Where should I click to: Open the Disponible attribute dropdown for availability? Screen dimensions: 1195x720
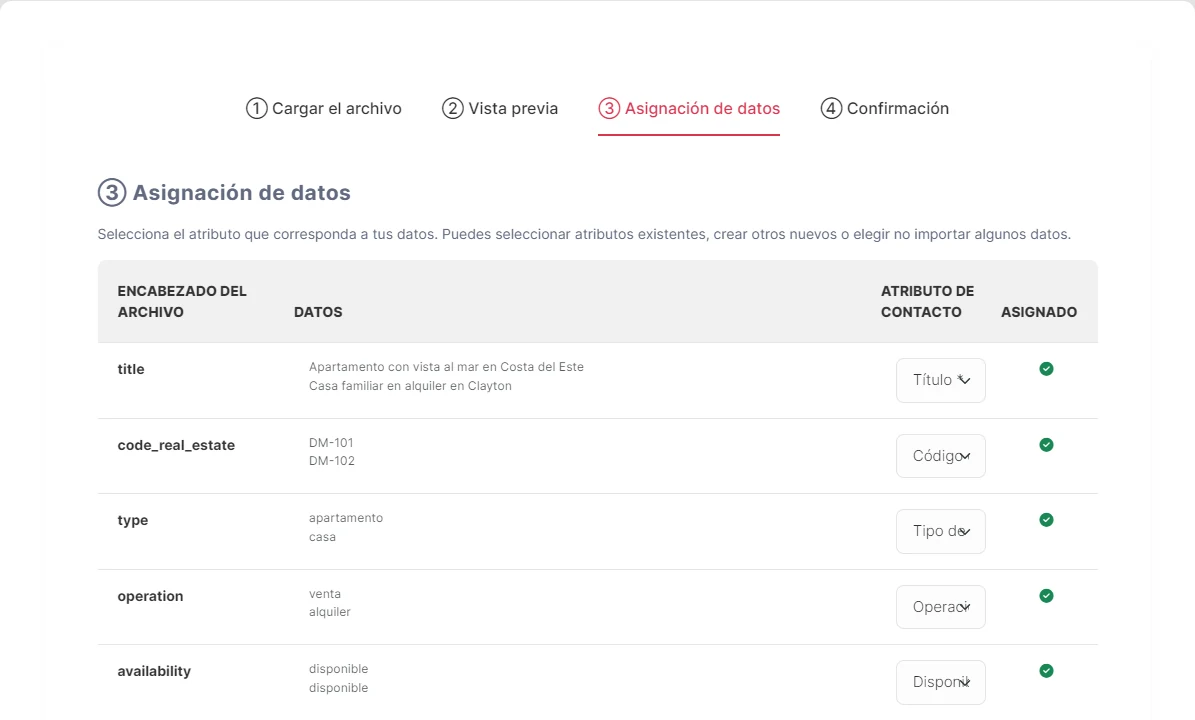[940, 682]
